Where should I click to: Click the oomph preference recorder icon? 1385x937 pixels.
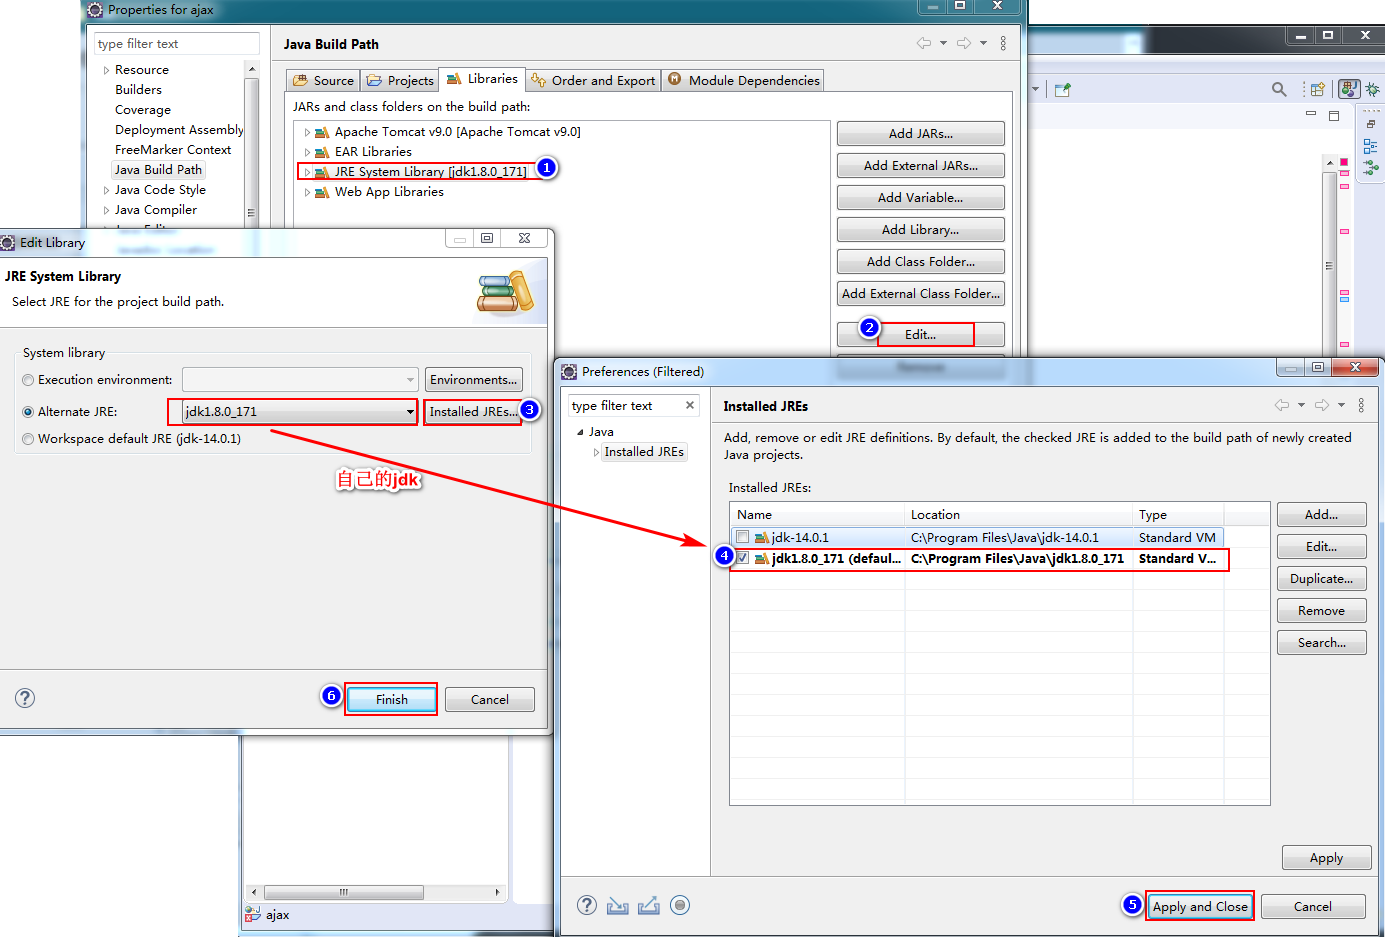coord(680,905)
